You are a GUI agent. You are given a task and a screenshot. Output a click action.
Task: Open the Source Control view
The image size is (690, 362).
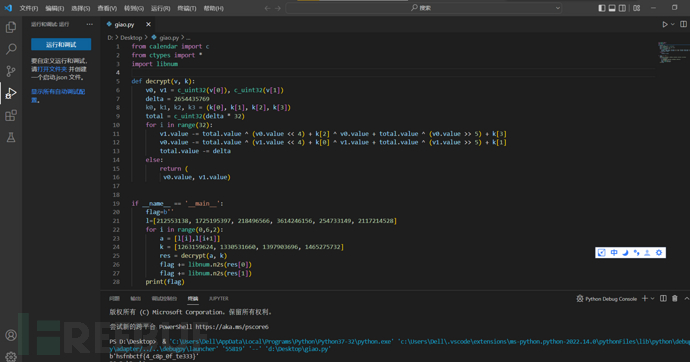tap(11, 71)
